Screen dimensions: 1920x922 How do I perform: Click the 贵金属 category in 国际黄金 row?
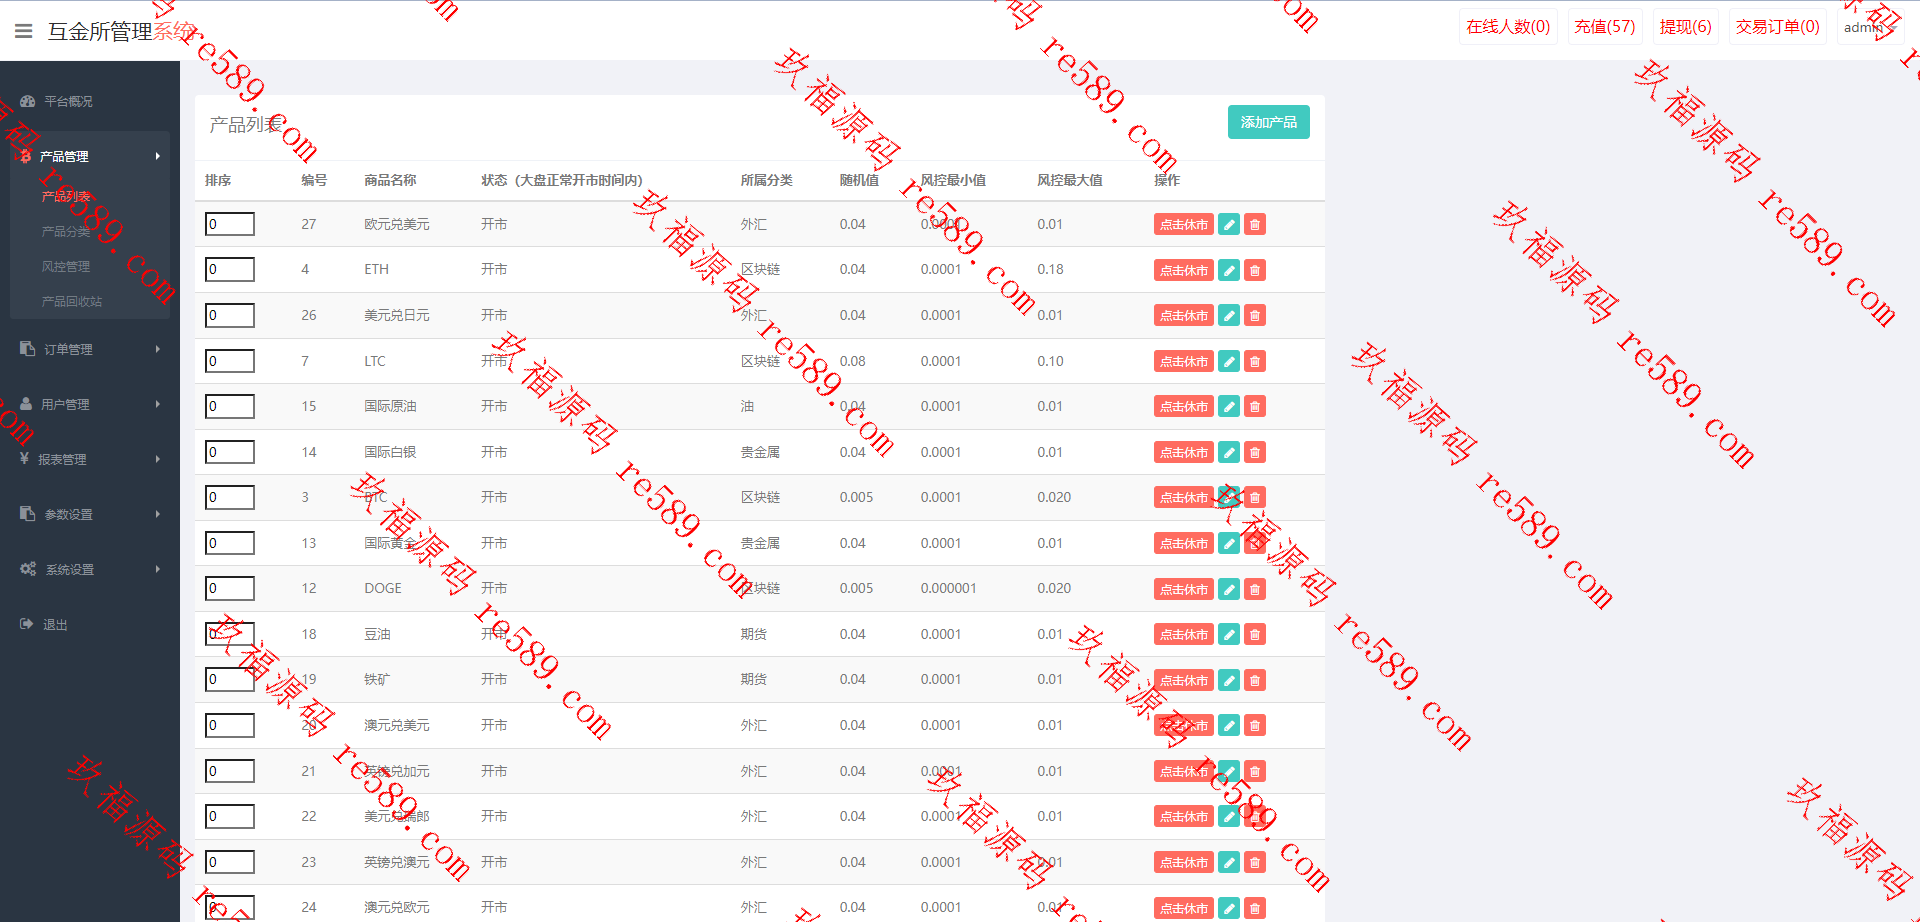760,543
